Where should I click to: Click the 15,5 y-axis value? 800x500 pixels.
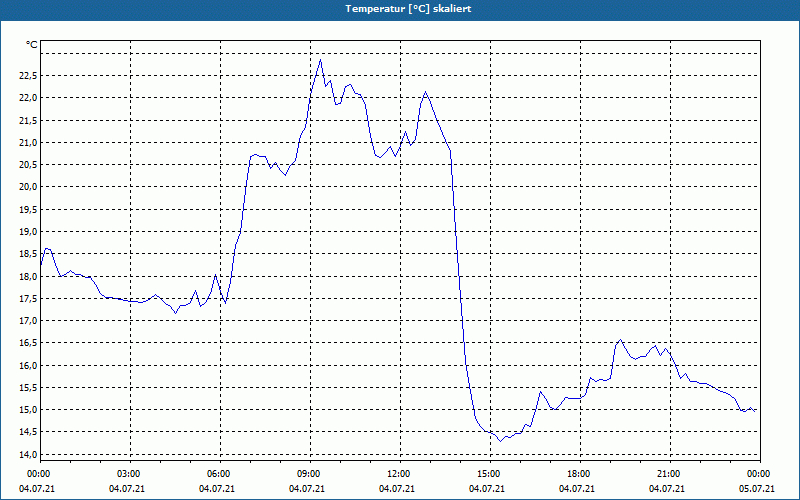point(28,388)
